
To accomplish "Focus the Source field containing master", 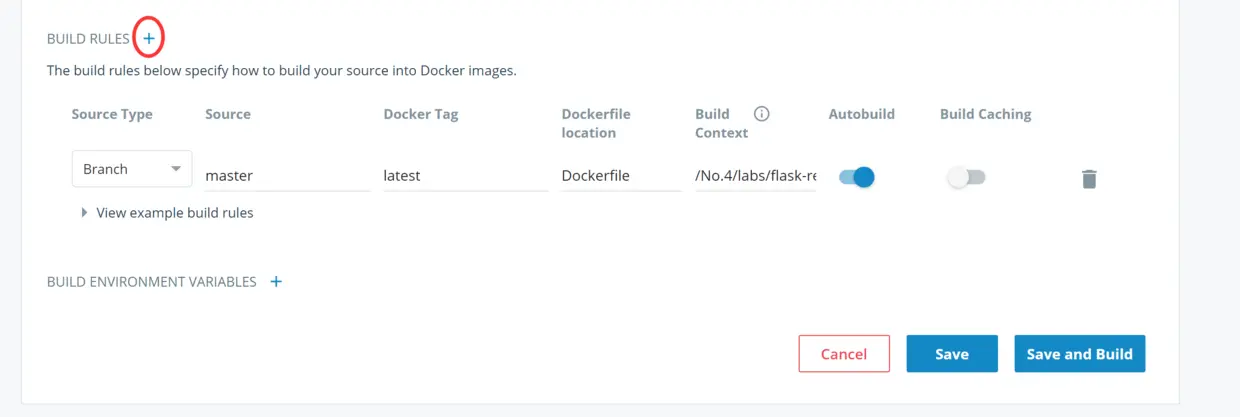I will coord(287,176).
